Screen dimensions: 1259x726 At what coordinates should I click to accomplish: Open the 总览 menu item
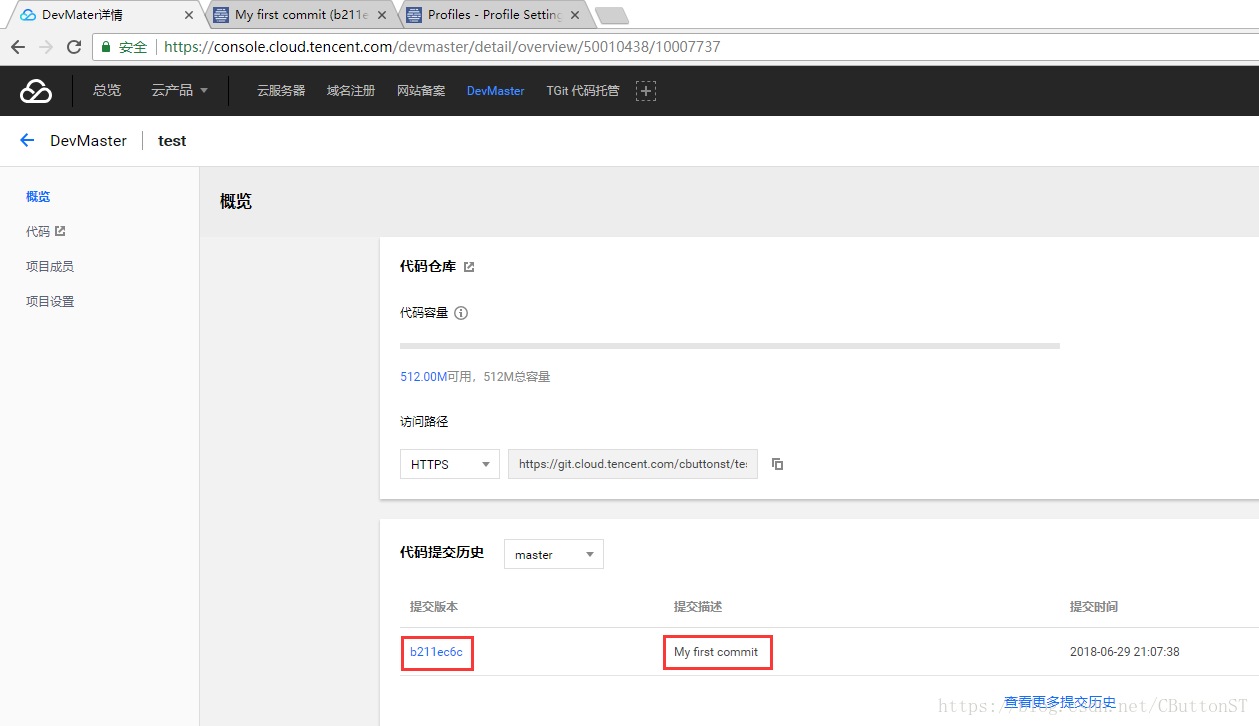(x=107, y=91)
